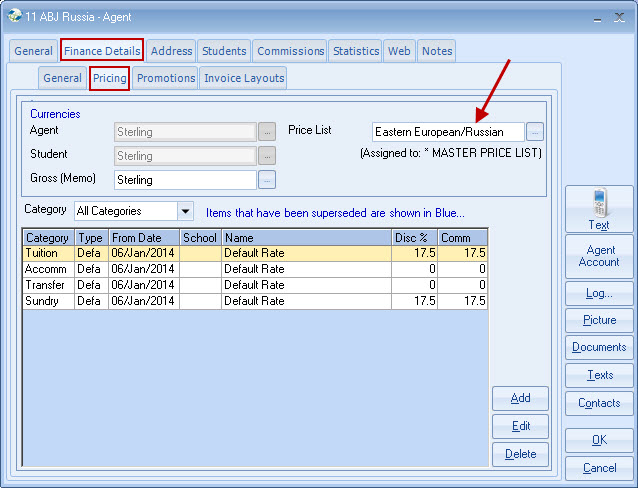Click the Delete button
The image size is (638, 488).
coord(520,454)
